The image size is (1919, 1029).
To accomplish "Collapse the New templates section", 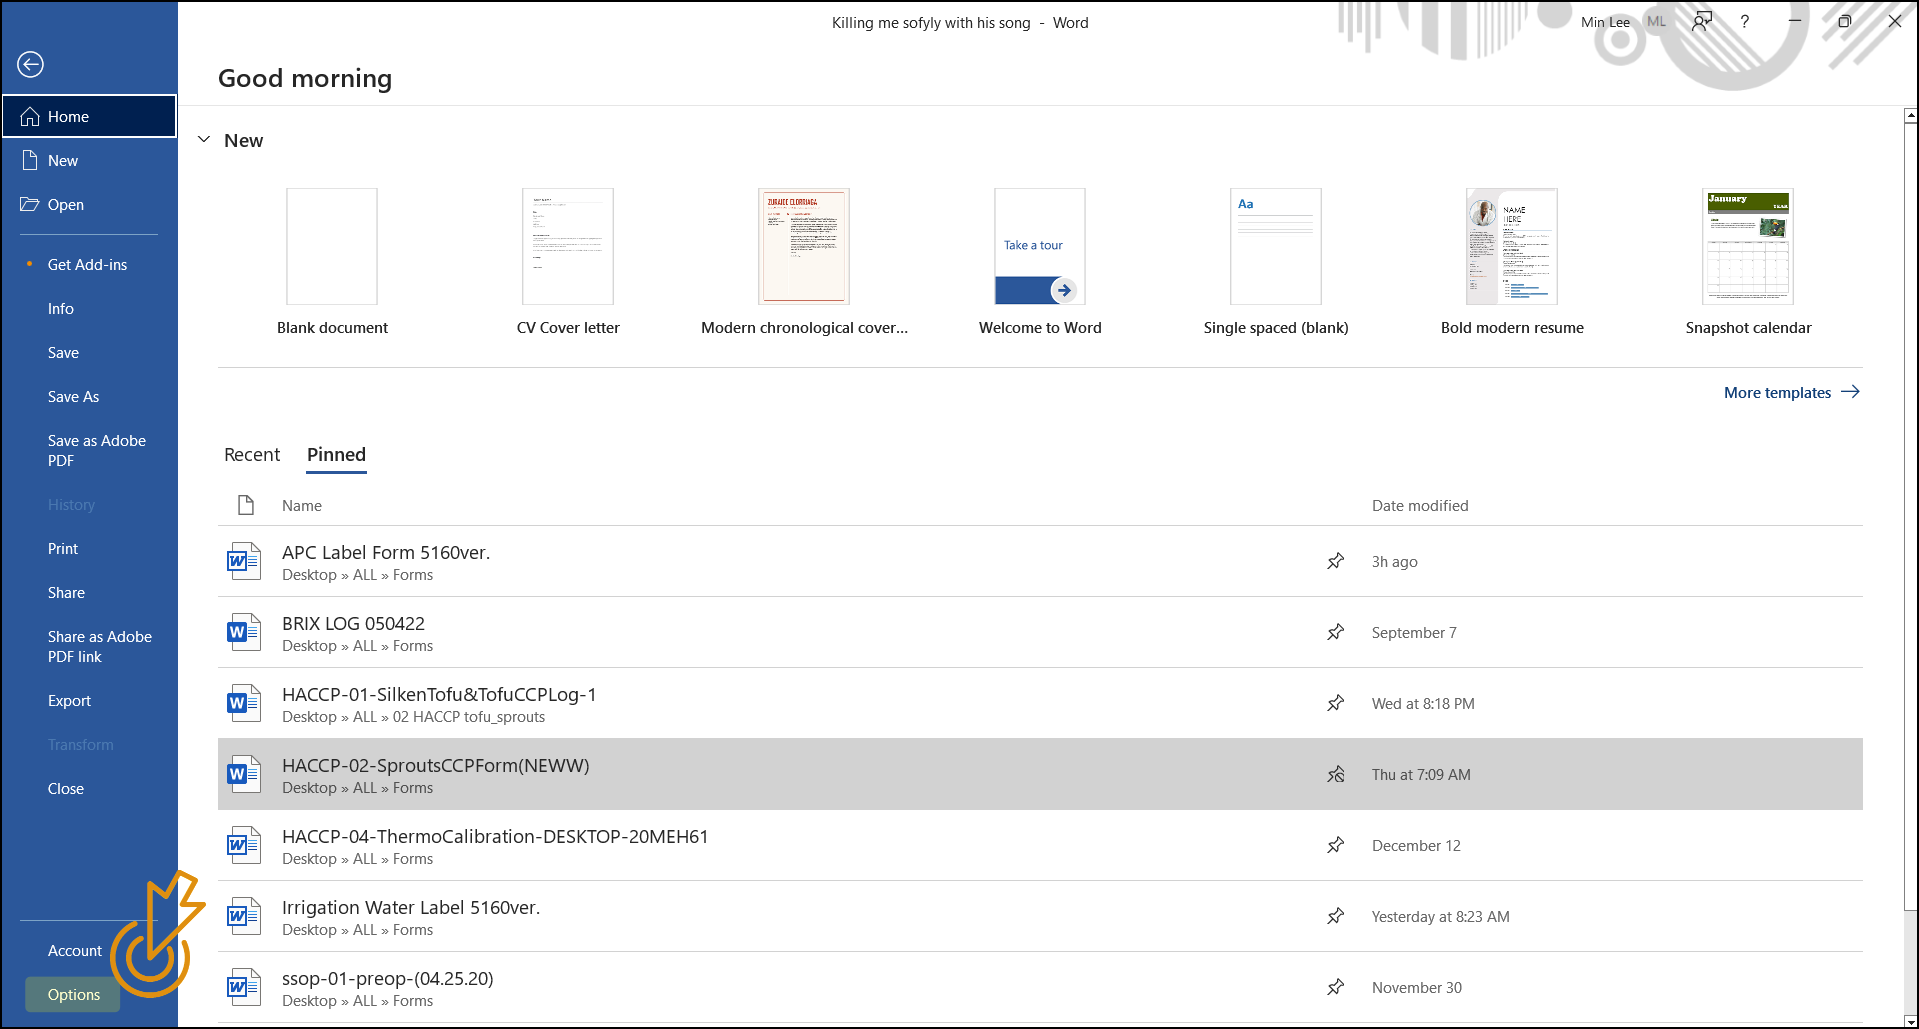I will tap(204, 140).
